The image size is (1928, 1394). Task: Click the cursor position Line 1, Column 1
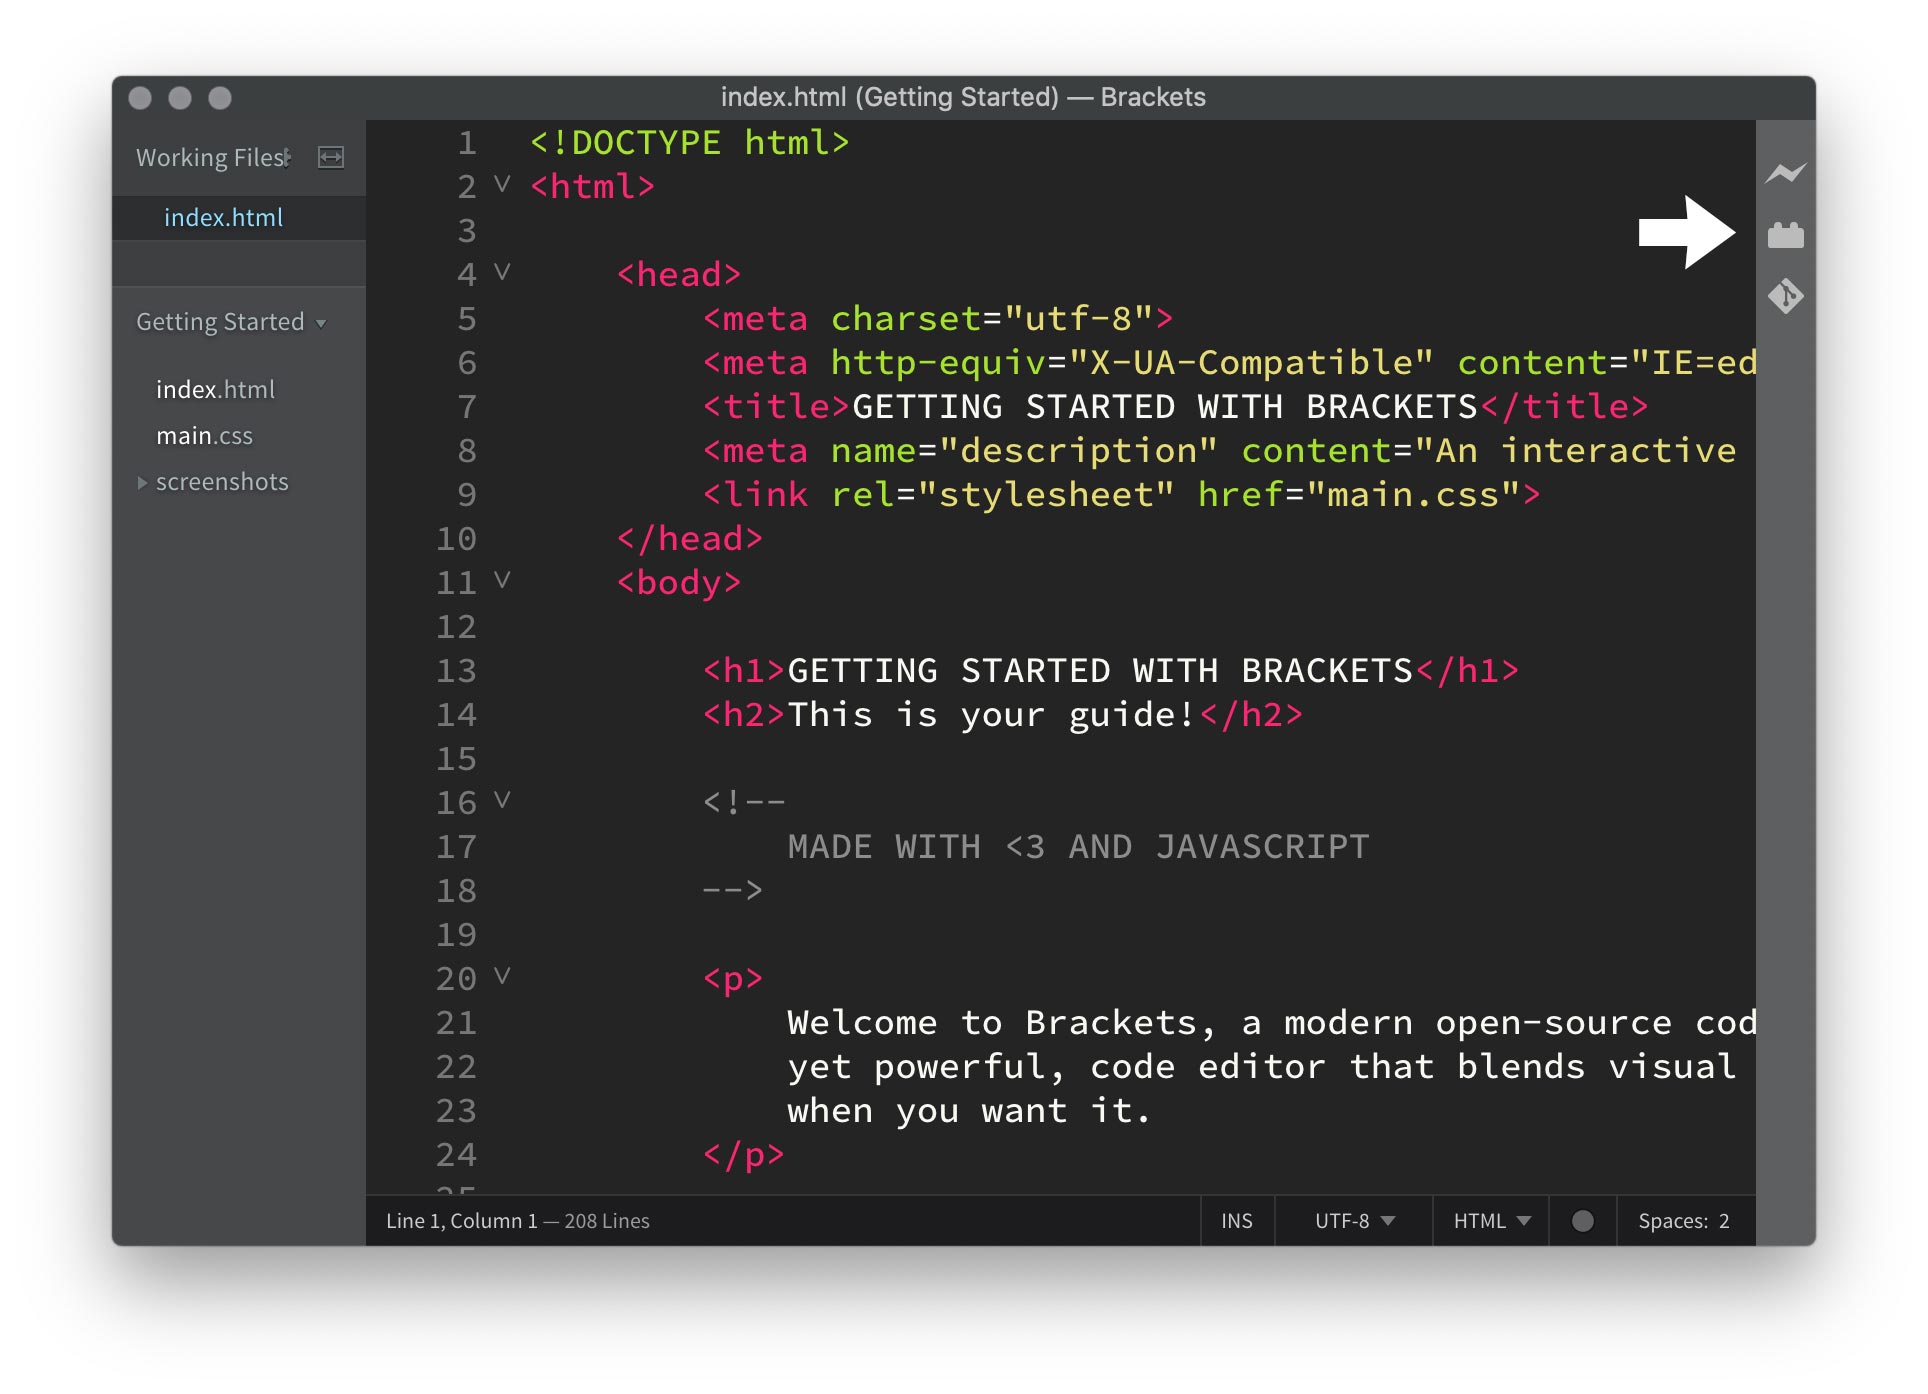[461, 1221]
